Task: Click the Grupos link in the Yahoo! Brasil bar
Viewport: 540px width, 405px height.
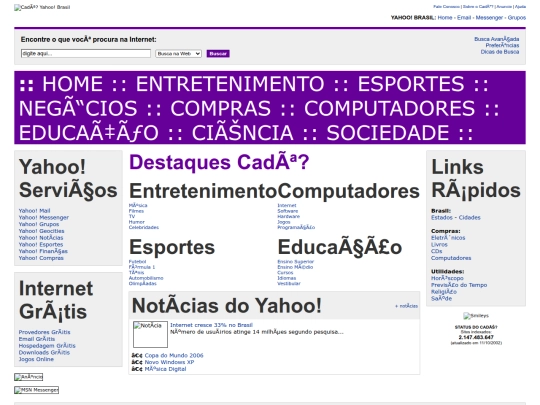Action: pos(517,18)
